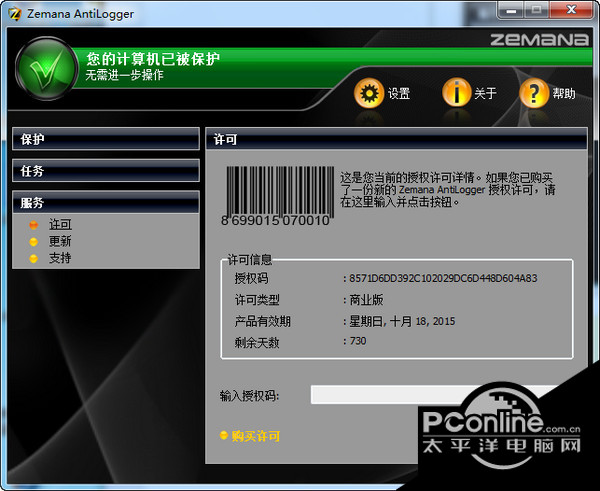The width and height of the screenshot is (600, 491).
Task: Click the orange bullet beside 许可
Action: 34,225
